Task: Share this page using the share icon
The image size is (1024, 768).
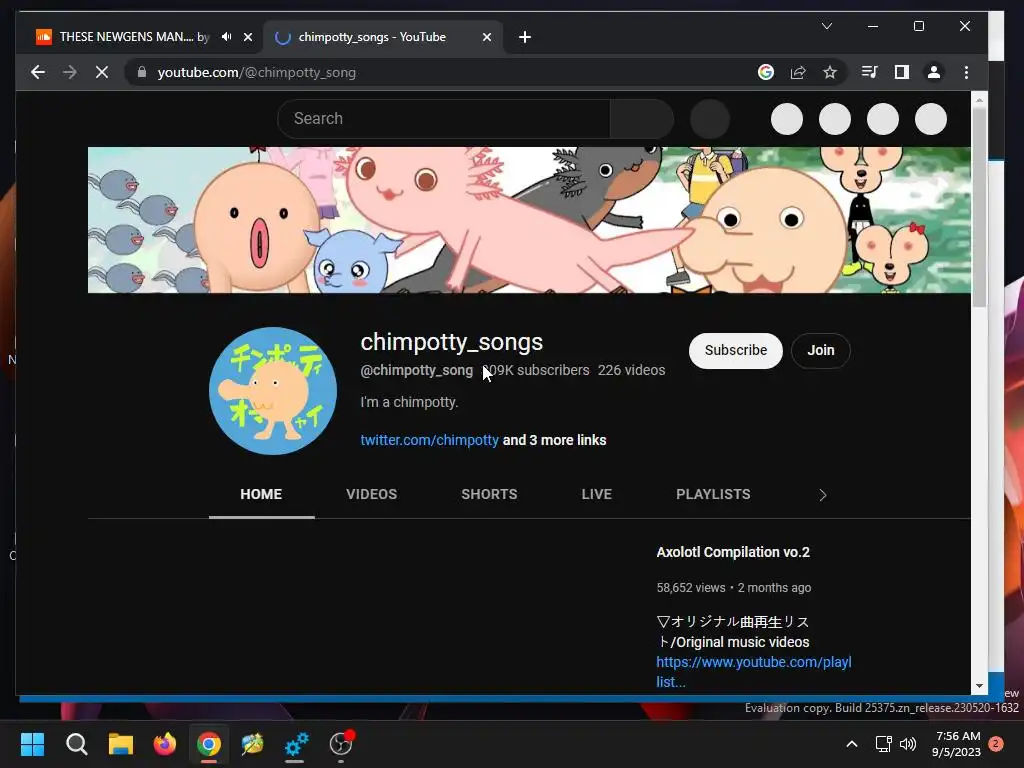Action: click(798, 72)
